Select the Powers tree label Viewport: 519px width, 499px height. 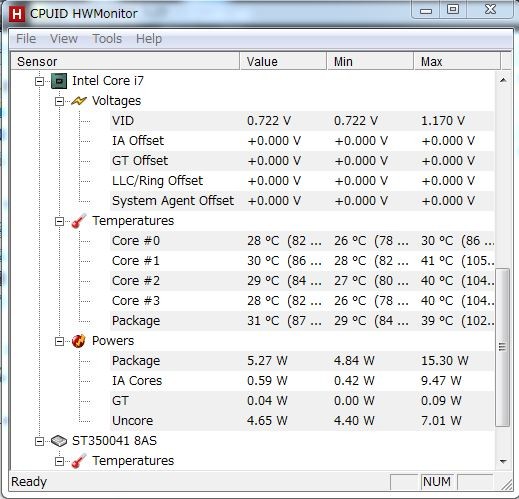pyautogui.click(x=113, y=341)
